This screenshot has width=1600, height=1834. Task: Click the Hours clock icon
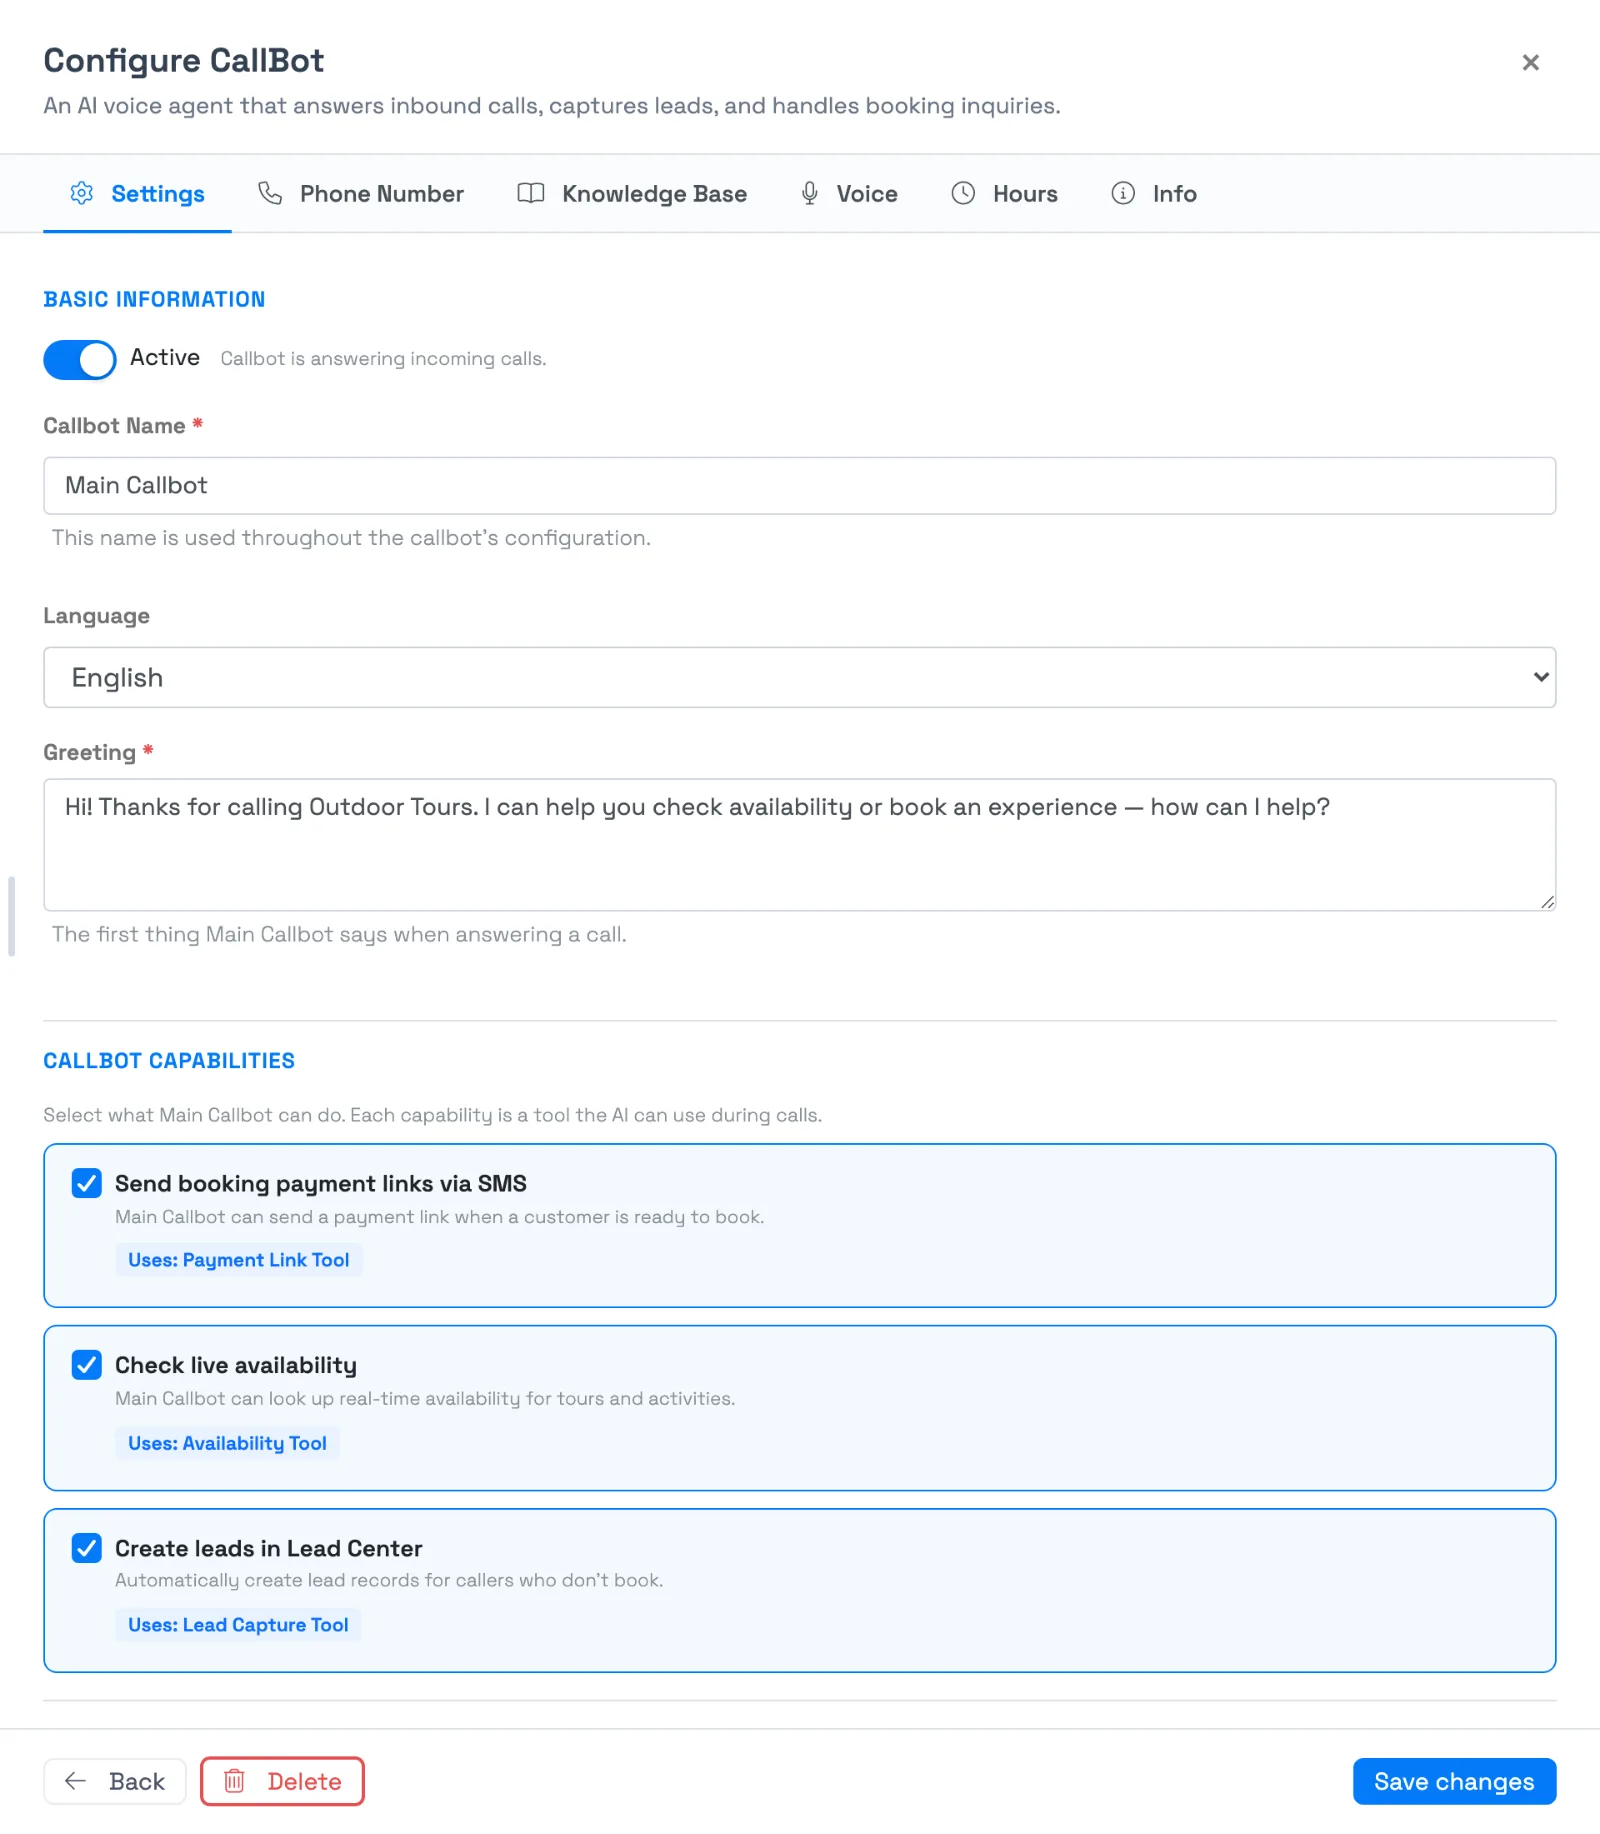(x=963, y=193)
